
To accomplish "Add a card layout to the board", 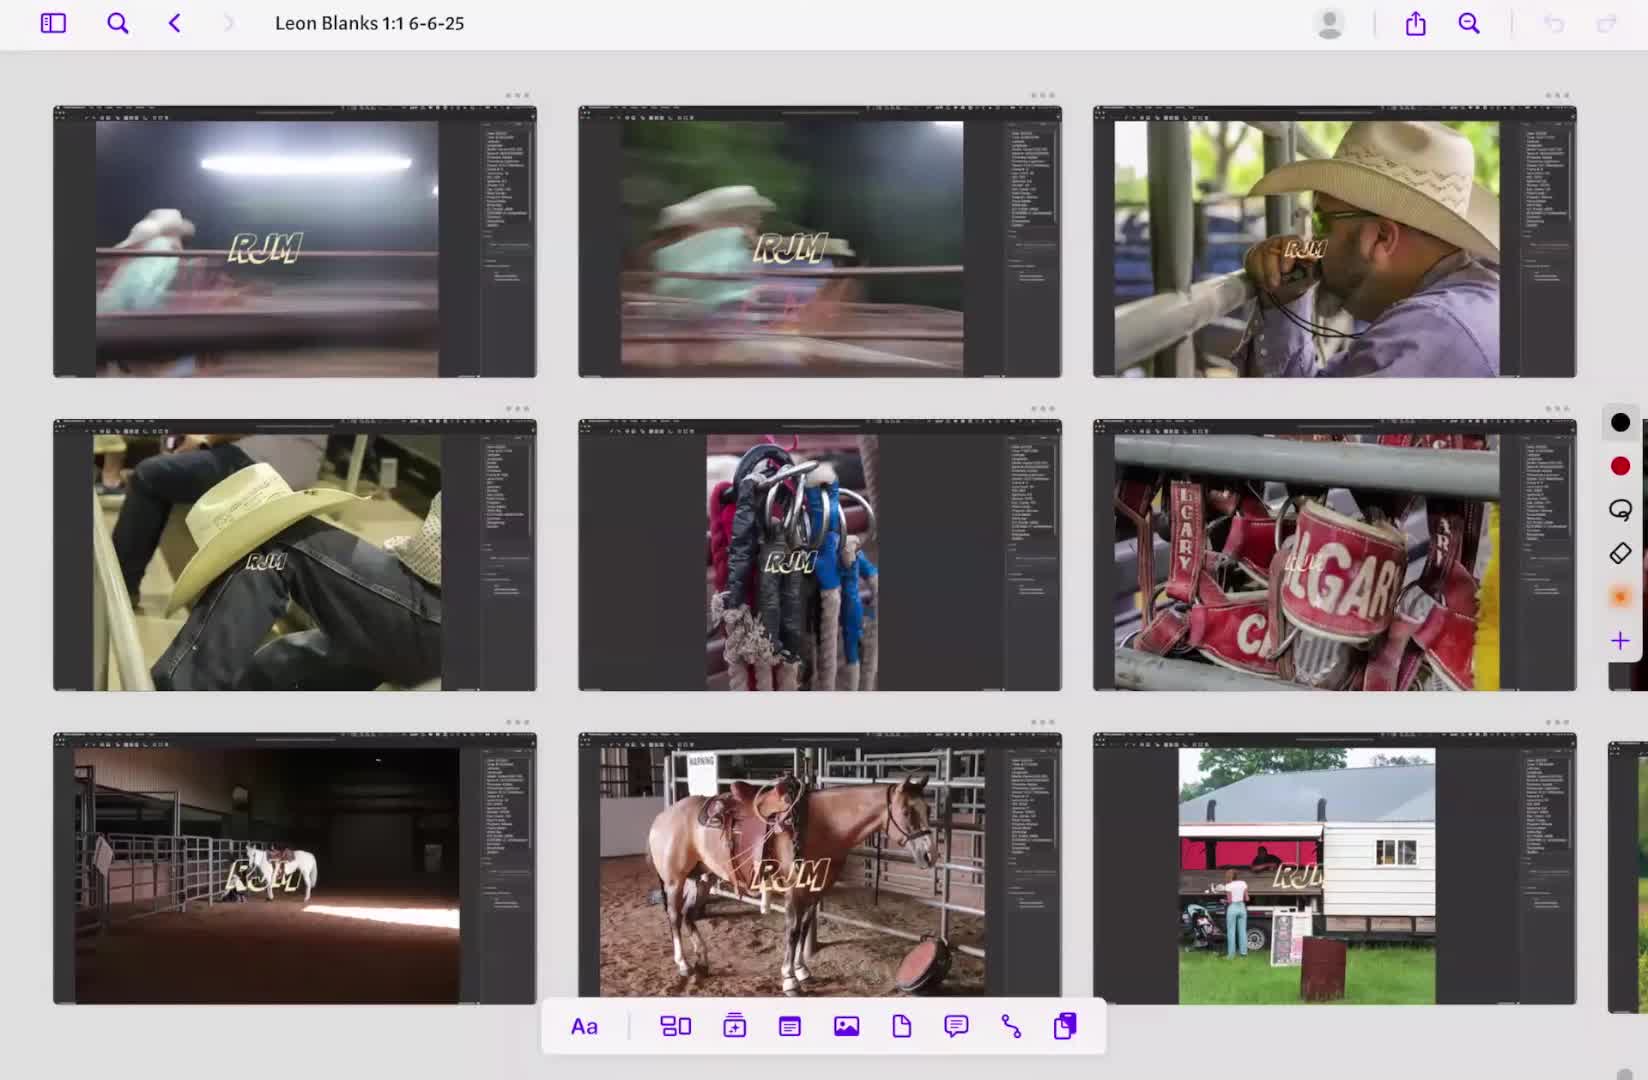I will click(676, 1026).
